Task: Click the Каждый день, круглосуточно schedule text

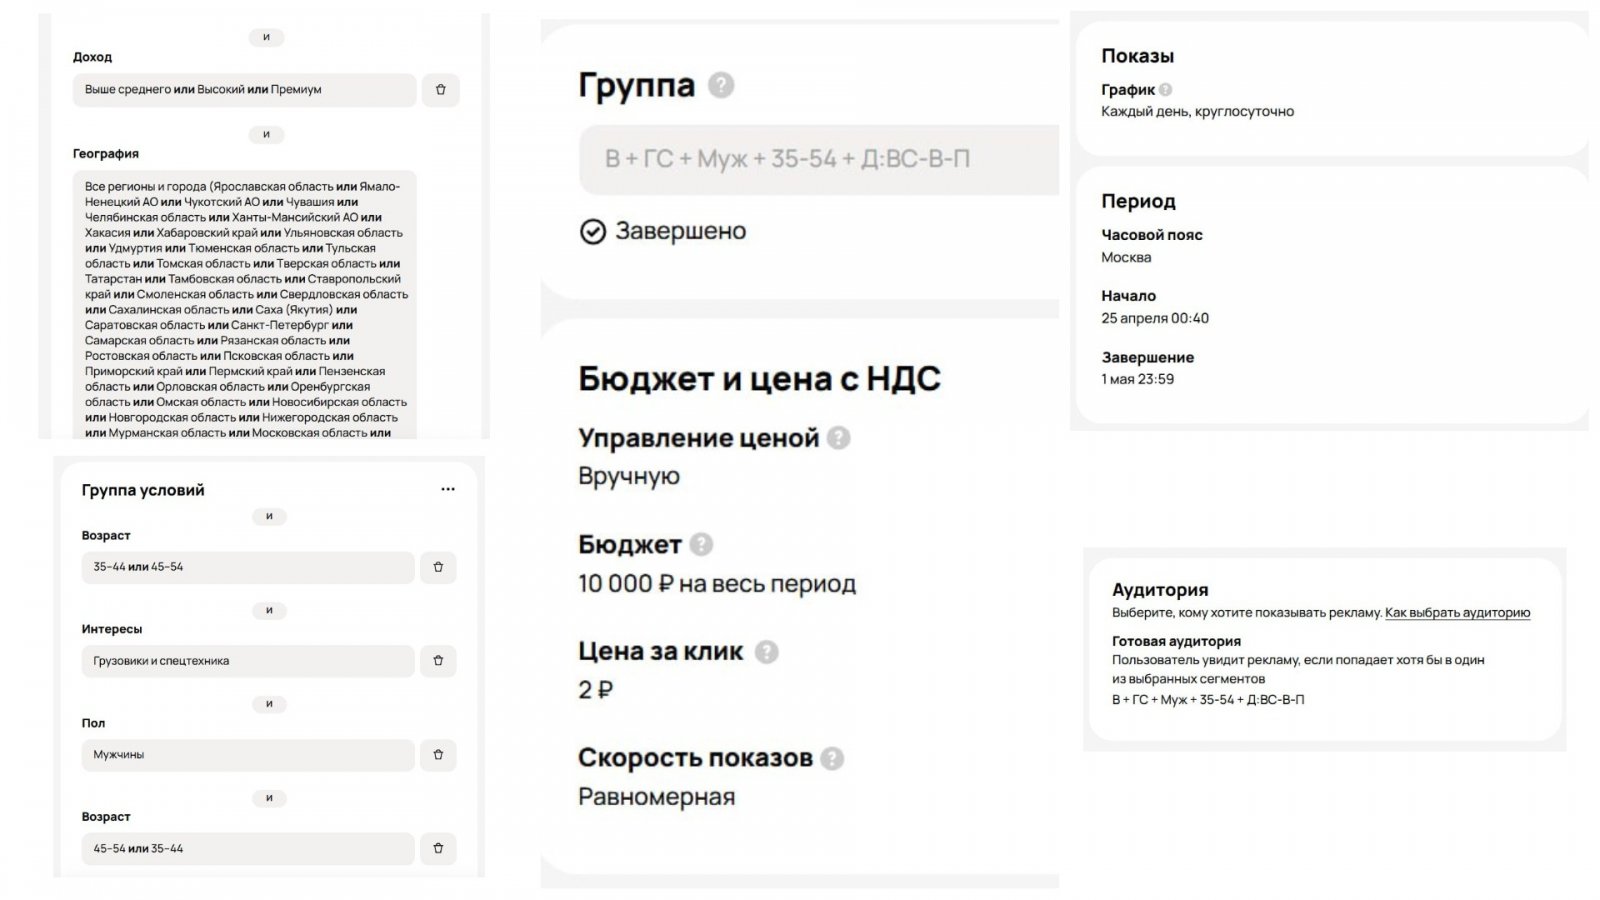Action: 1197,112
